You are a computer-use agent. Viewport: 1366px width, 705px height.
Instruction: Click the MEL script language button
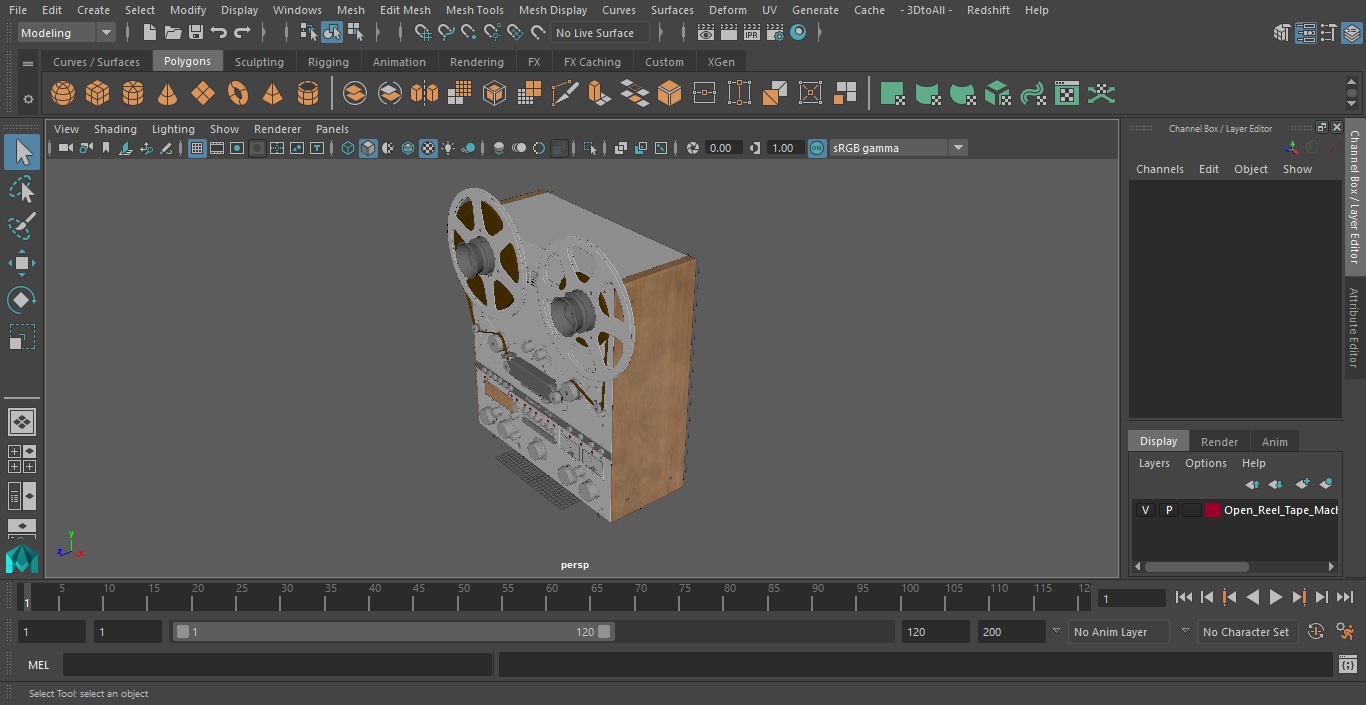[38, 665]
